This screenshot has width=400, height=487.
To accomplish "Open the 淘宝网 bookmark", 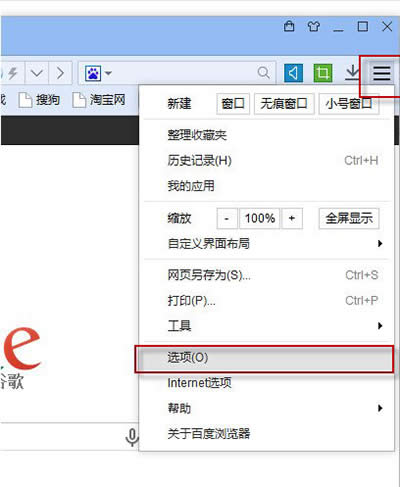I will click(99, 100).
